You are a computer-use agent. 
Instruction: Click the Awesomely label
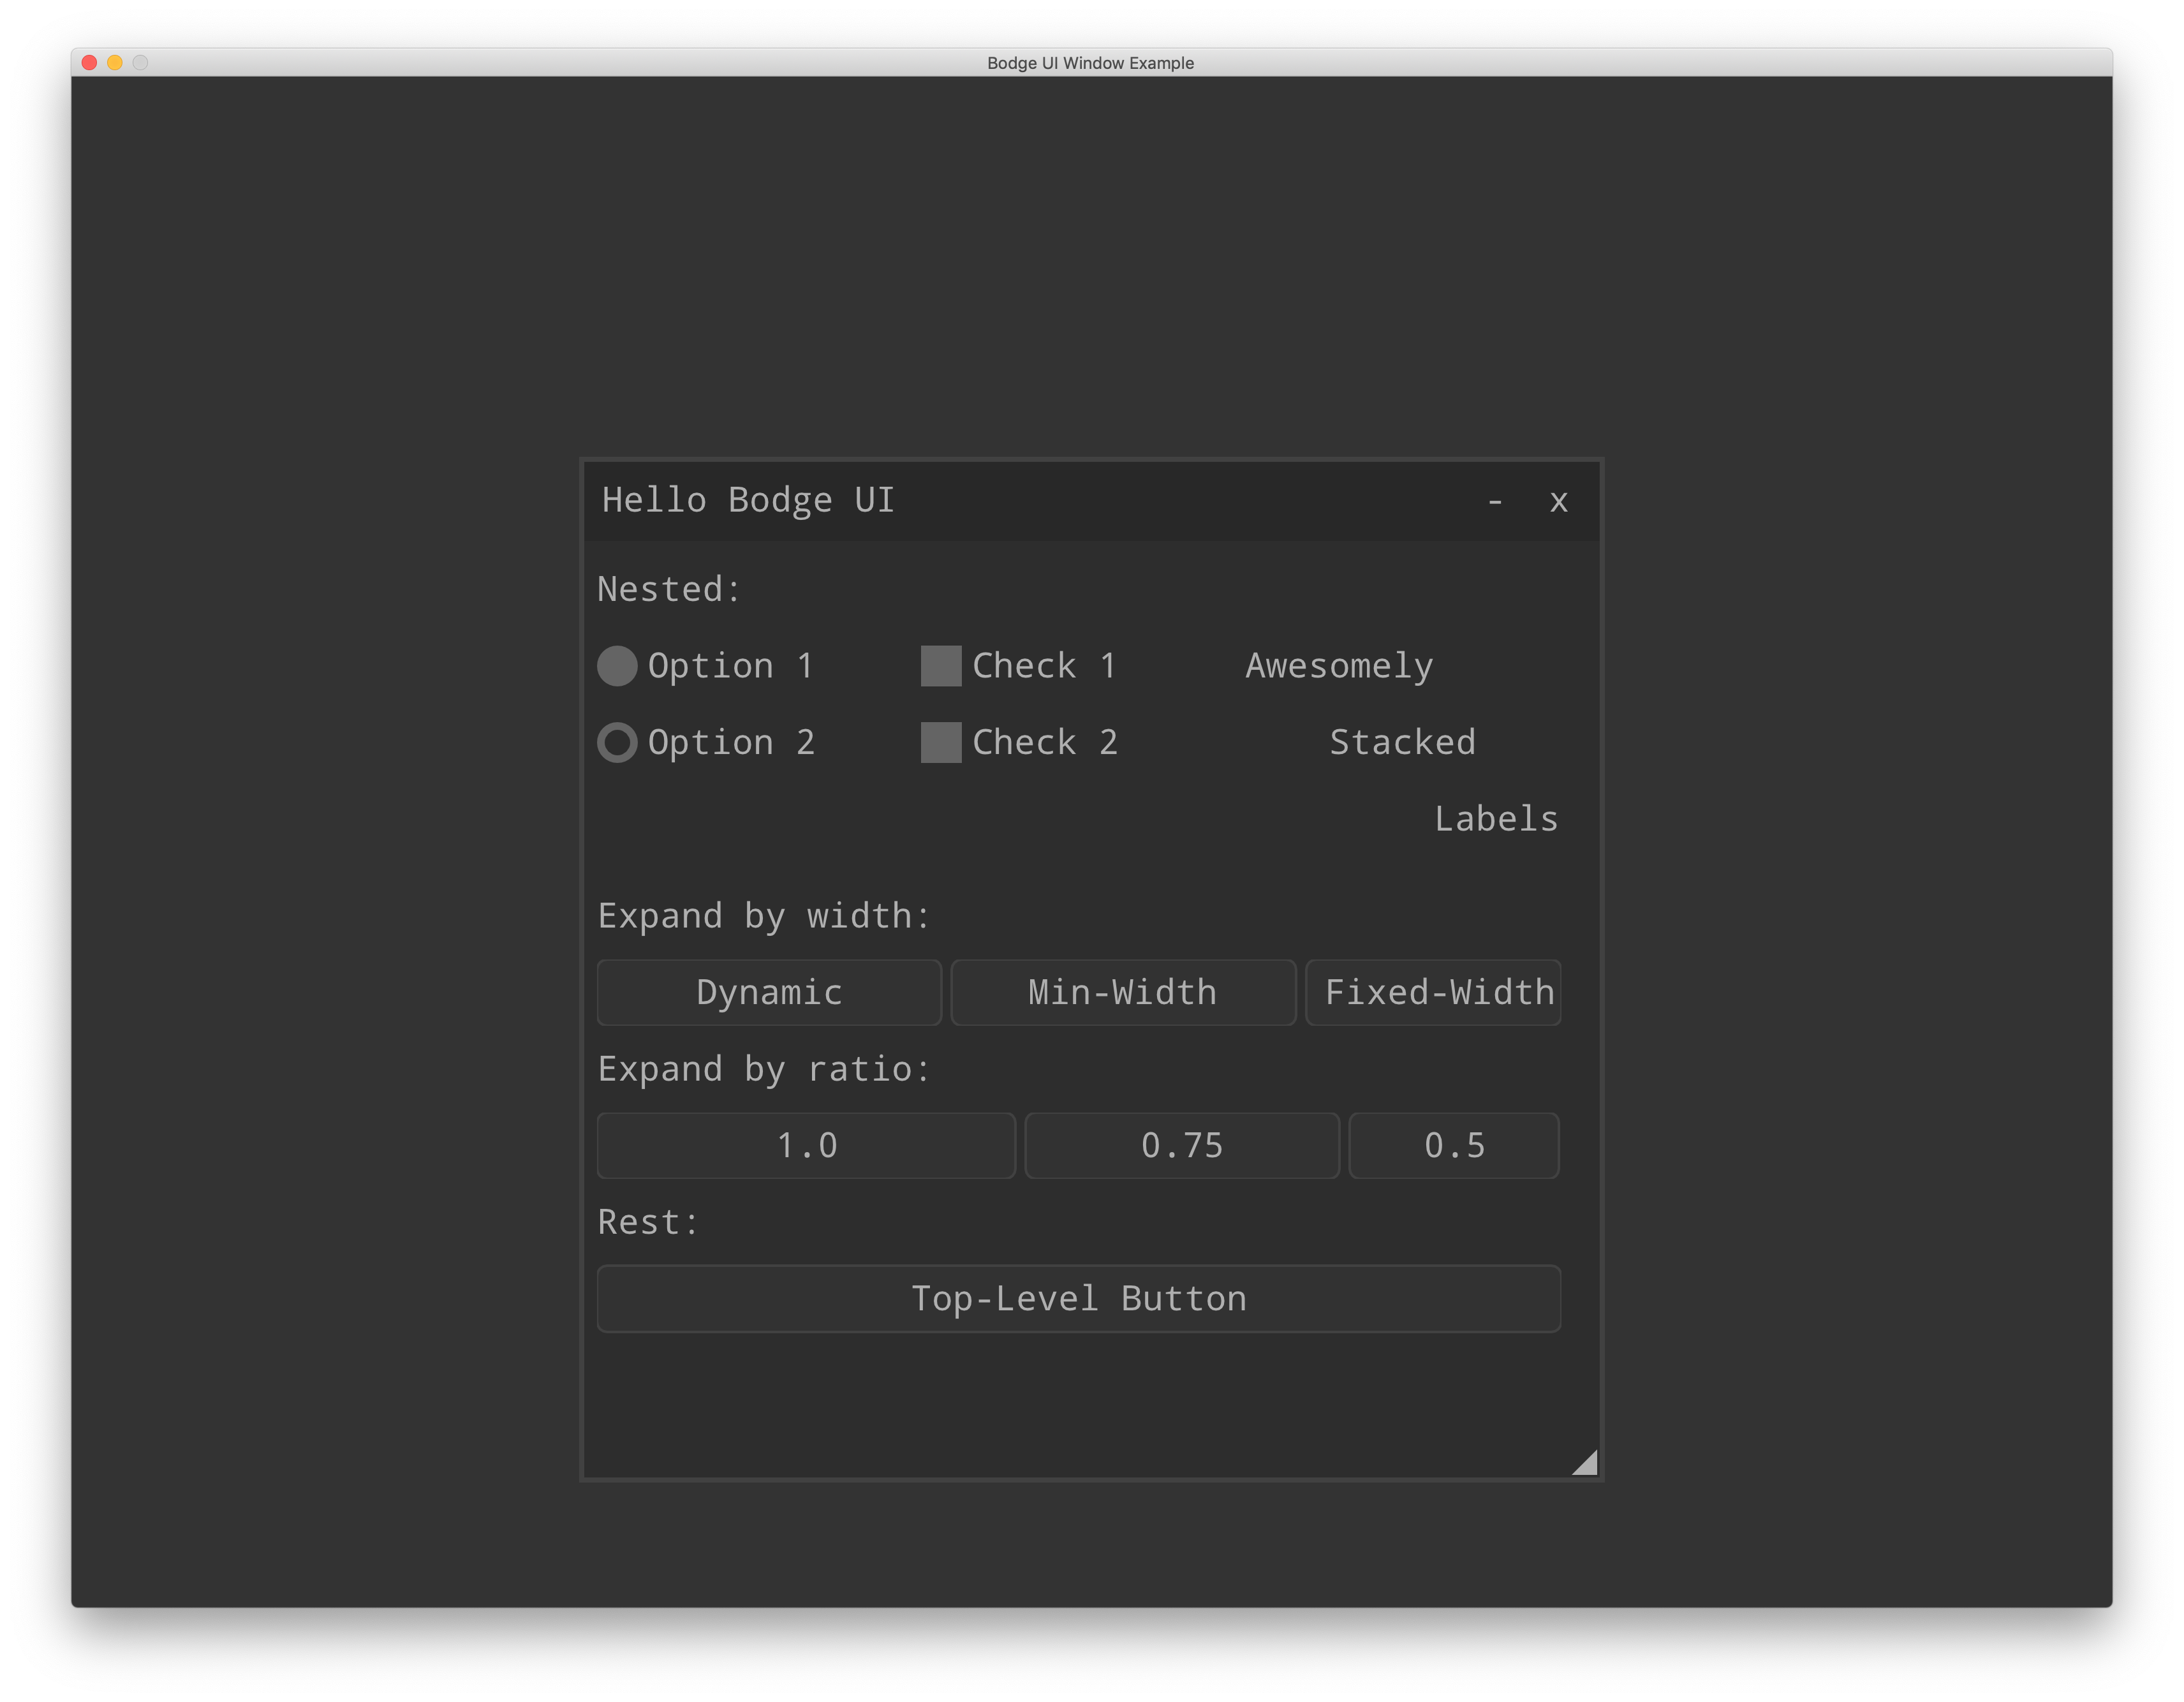[1339, 666]
